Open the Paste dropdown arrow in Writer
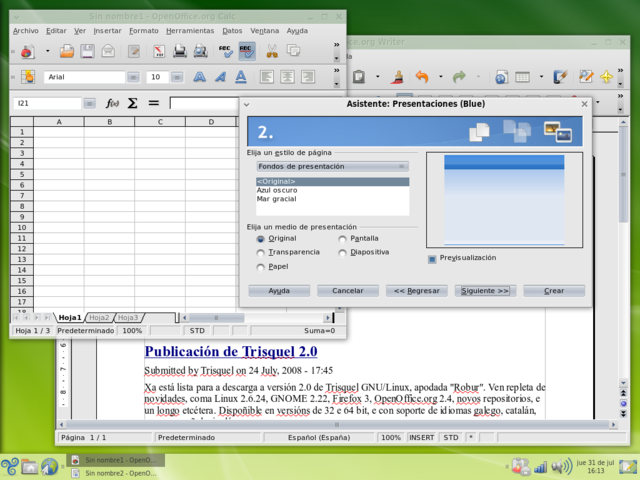This screenshot has width=640, height=480. click(x=378, y=77)
